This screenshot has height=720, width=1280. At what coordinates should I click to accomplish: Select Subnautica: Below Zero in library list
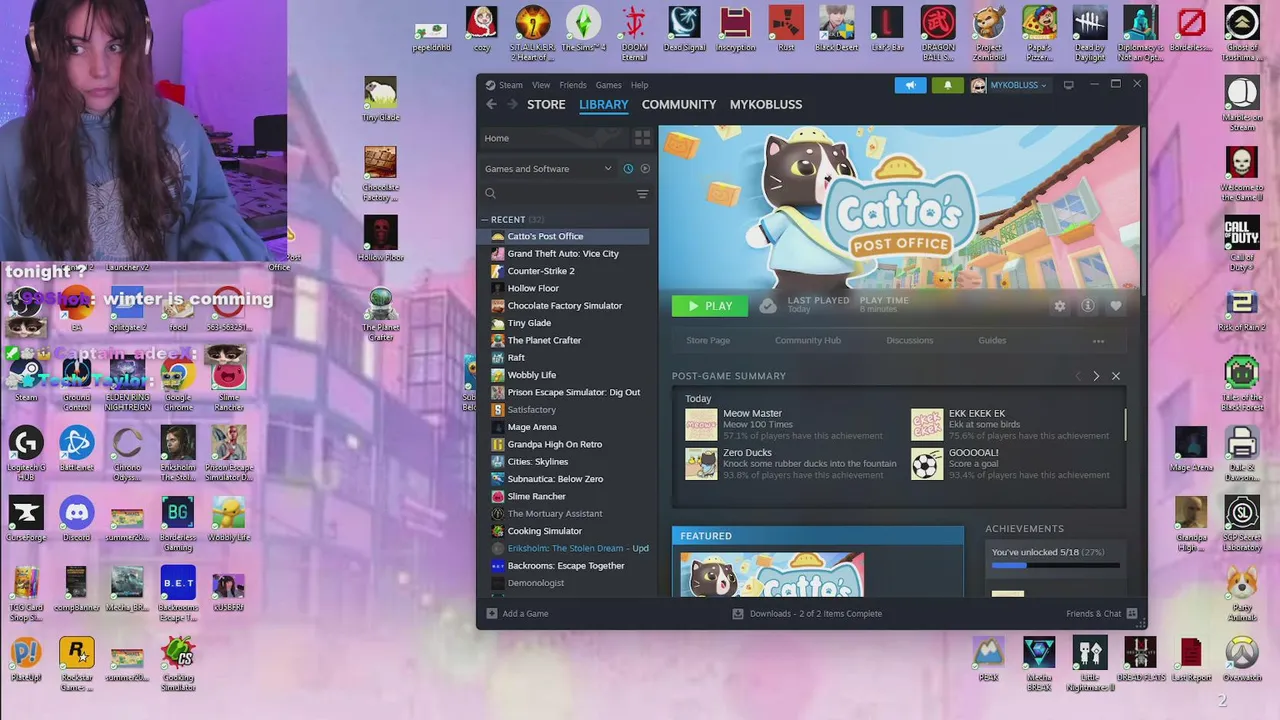(x=564, y=479)
